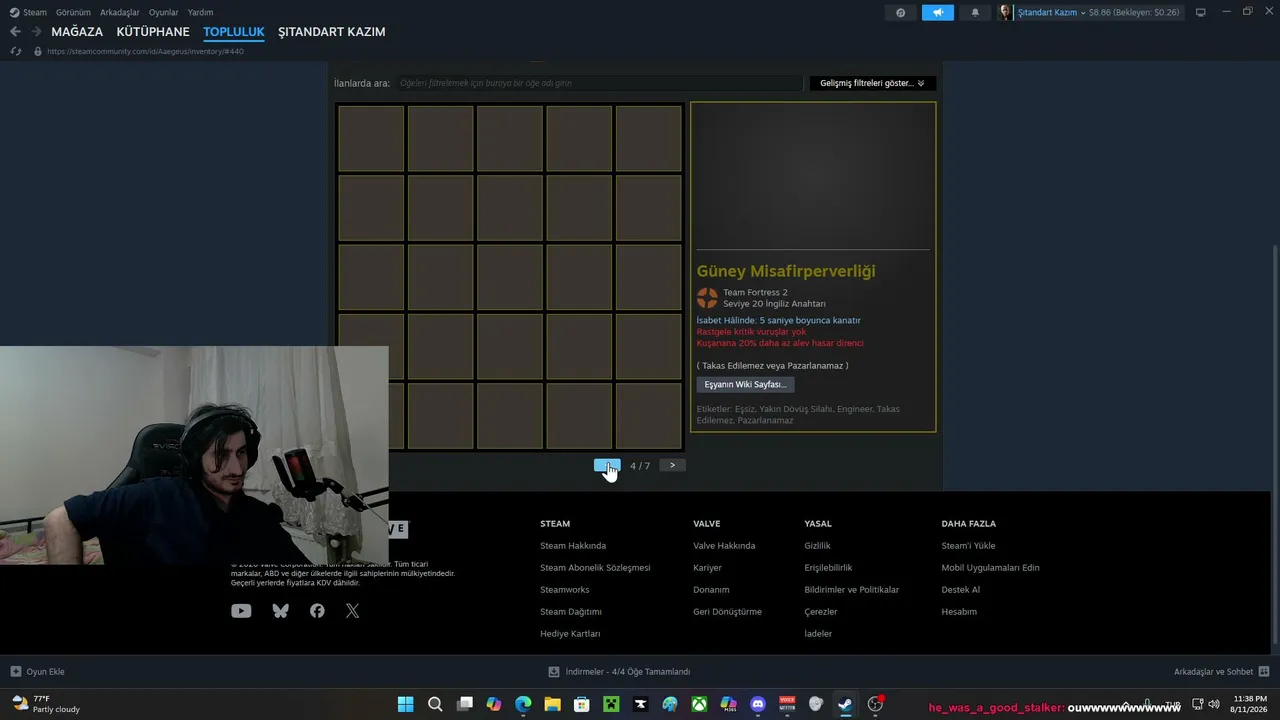Open the Valve Hakkında link
This screenshot has width=1280, height=720.
tap(724, 546)
